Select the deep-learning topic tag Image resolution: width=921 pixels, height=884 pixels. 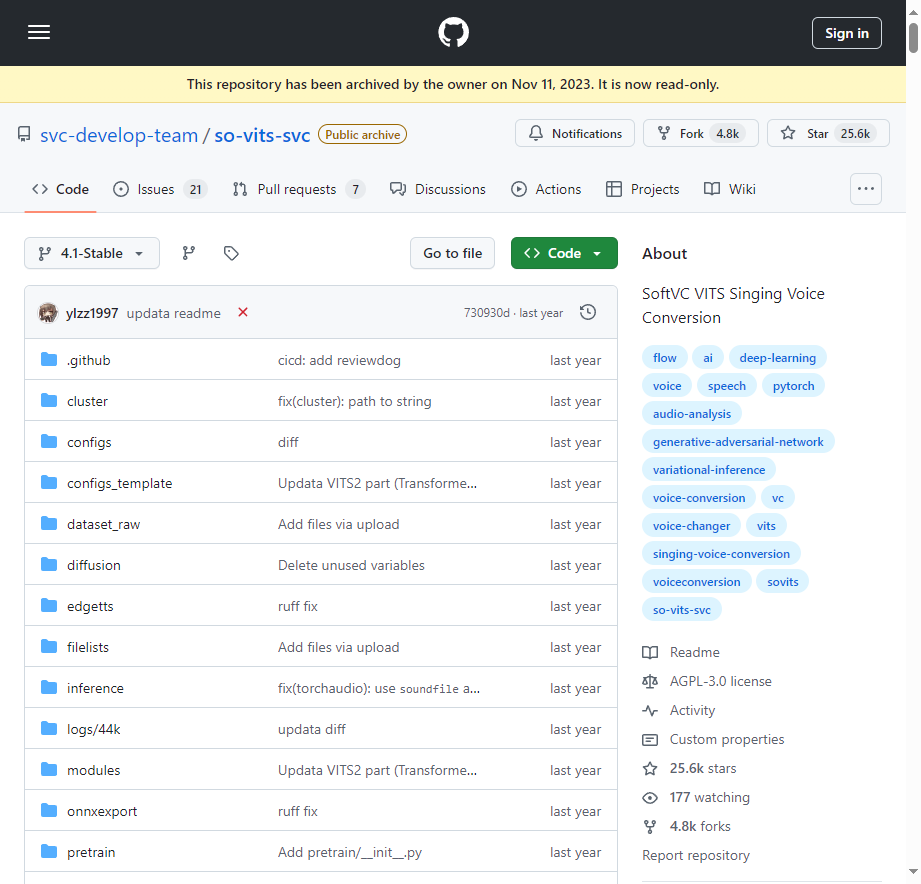pos(777,358)
